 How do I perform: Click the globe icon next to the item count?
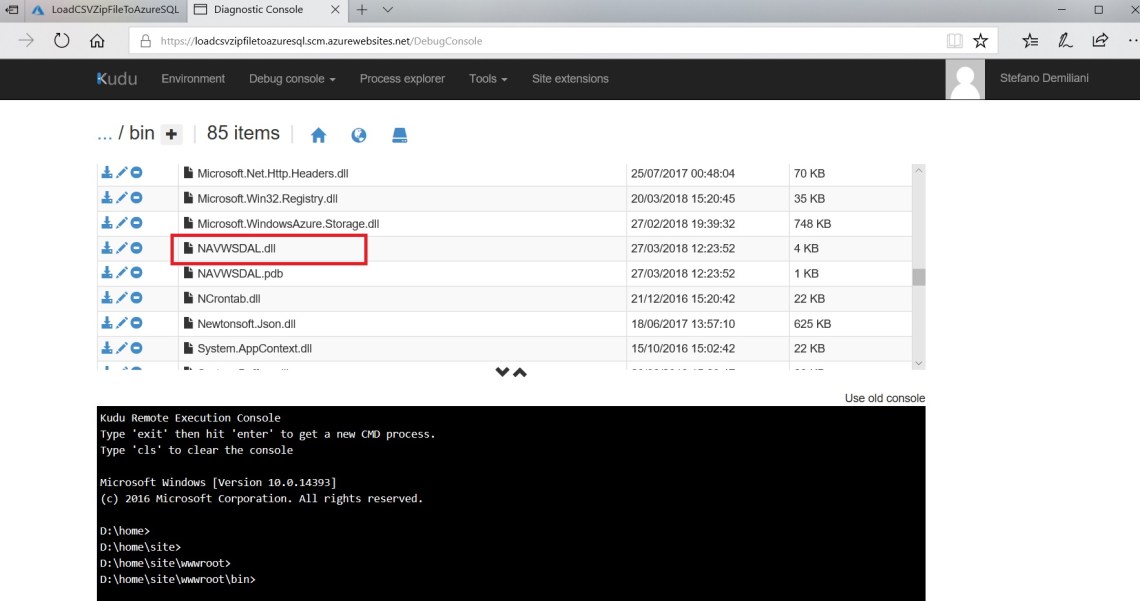click(358, 134)
